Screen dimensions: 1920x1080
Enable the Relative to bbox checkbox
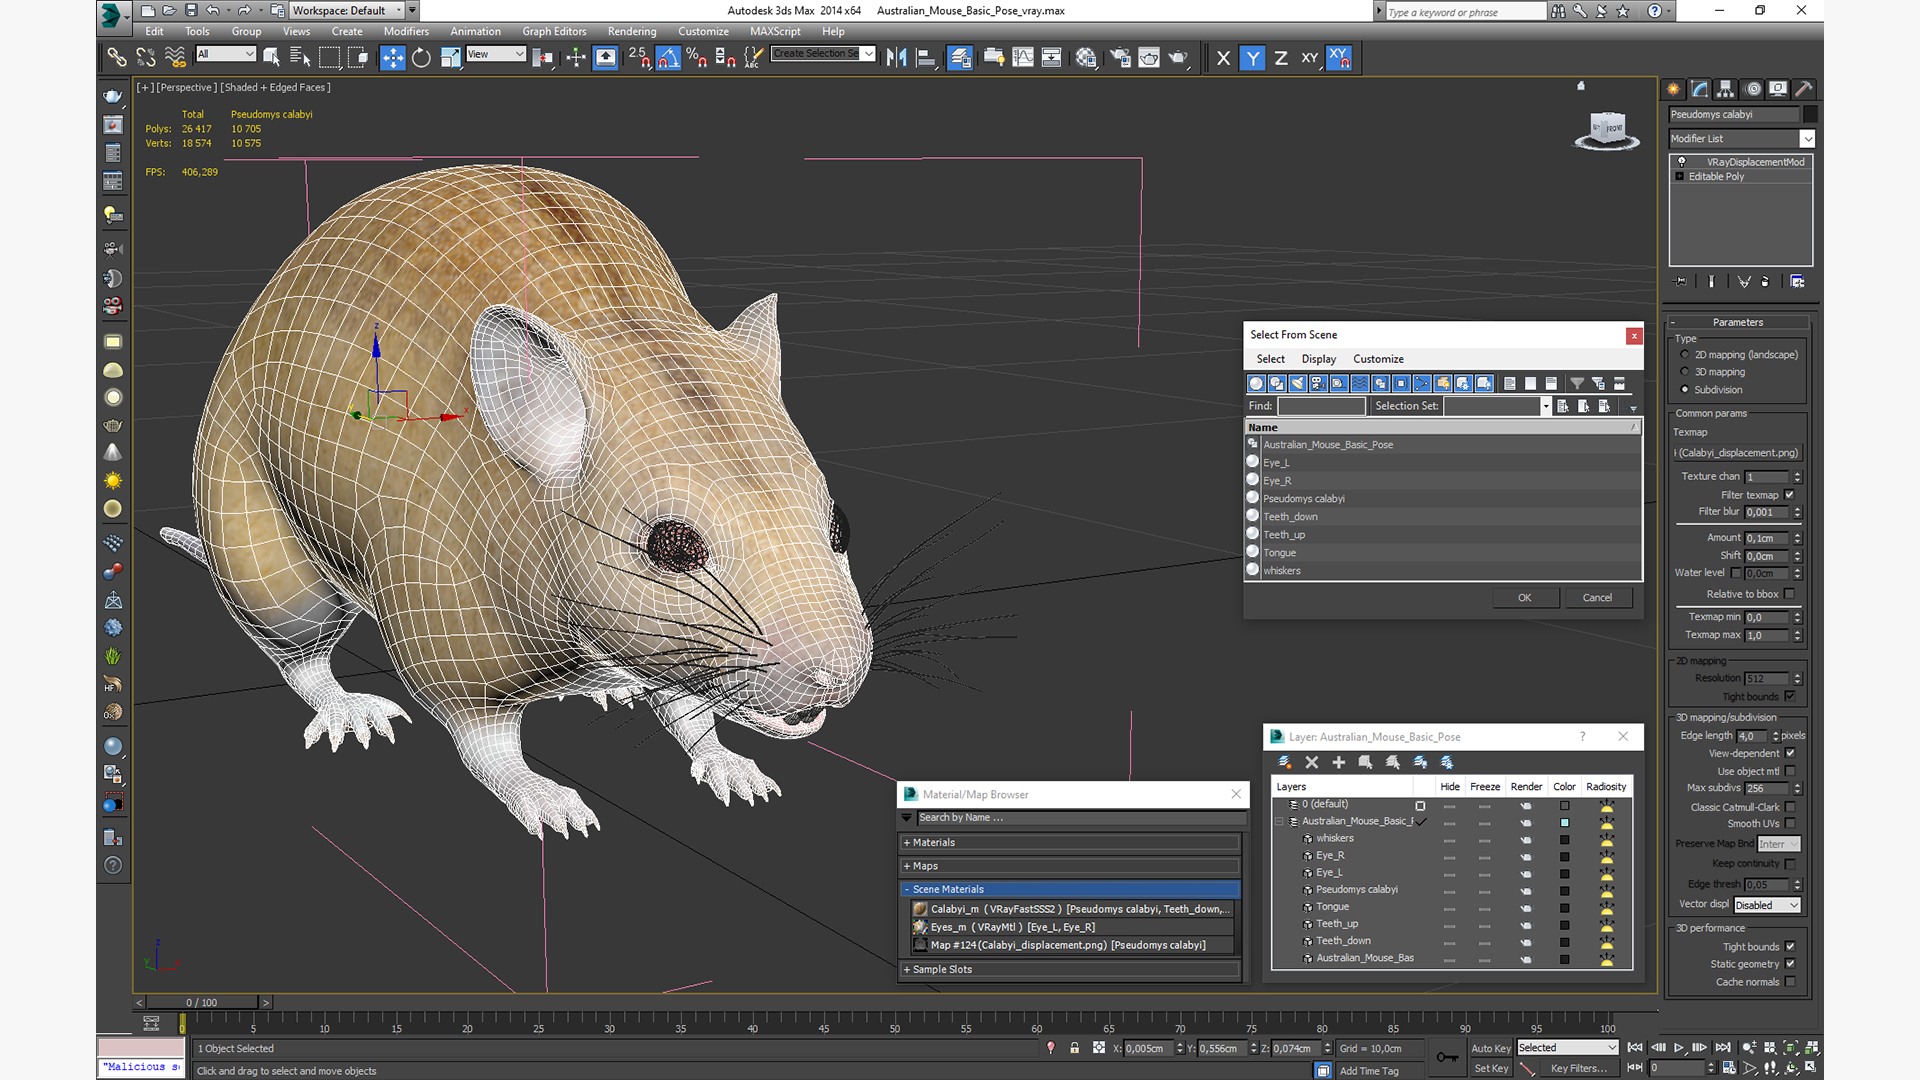click(1789, 594)
